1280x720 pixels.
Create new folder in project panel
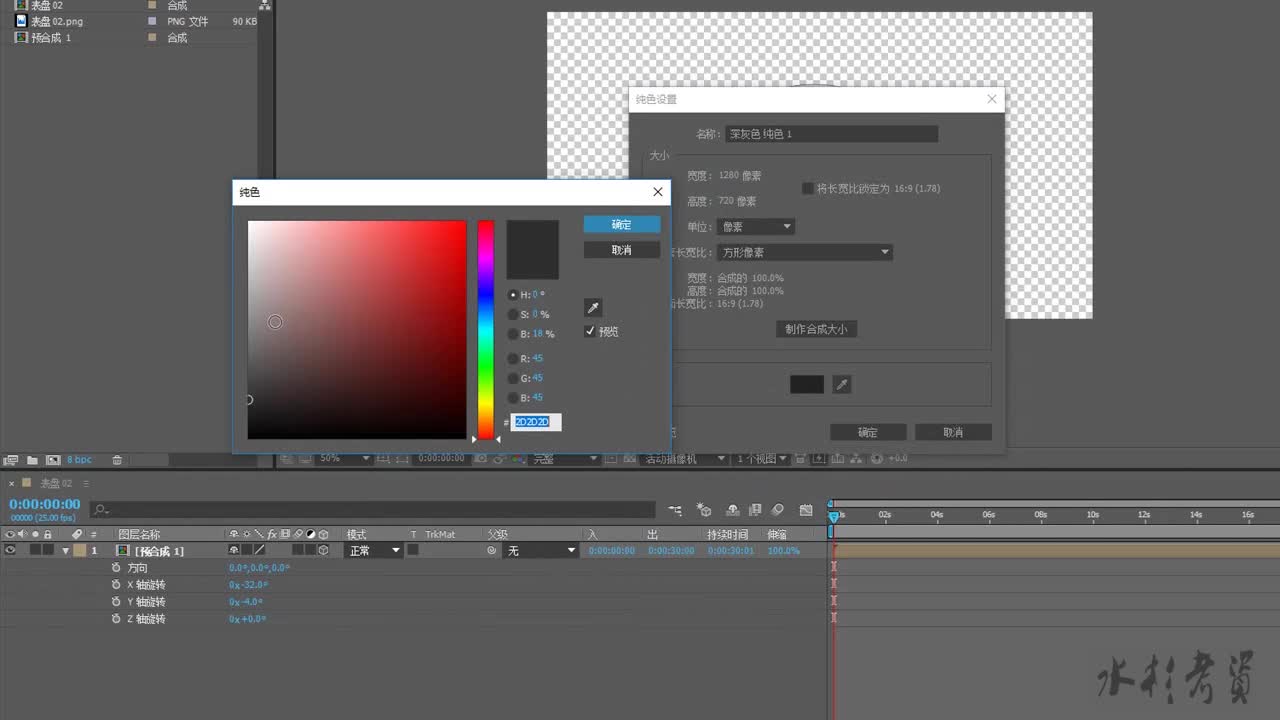tap(32, 460)
